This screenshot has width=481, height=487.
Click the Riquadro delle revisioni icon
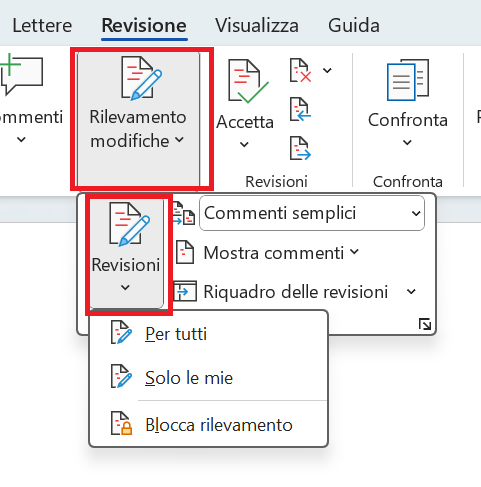[185, 291]
